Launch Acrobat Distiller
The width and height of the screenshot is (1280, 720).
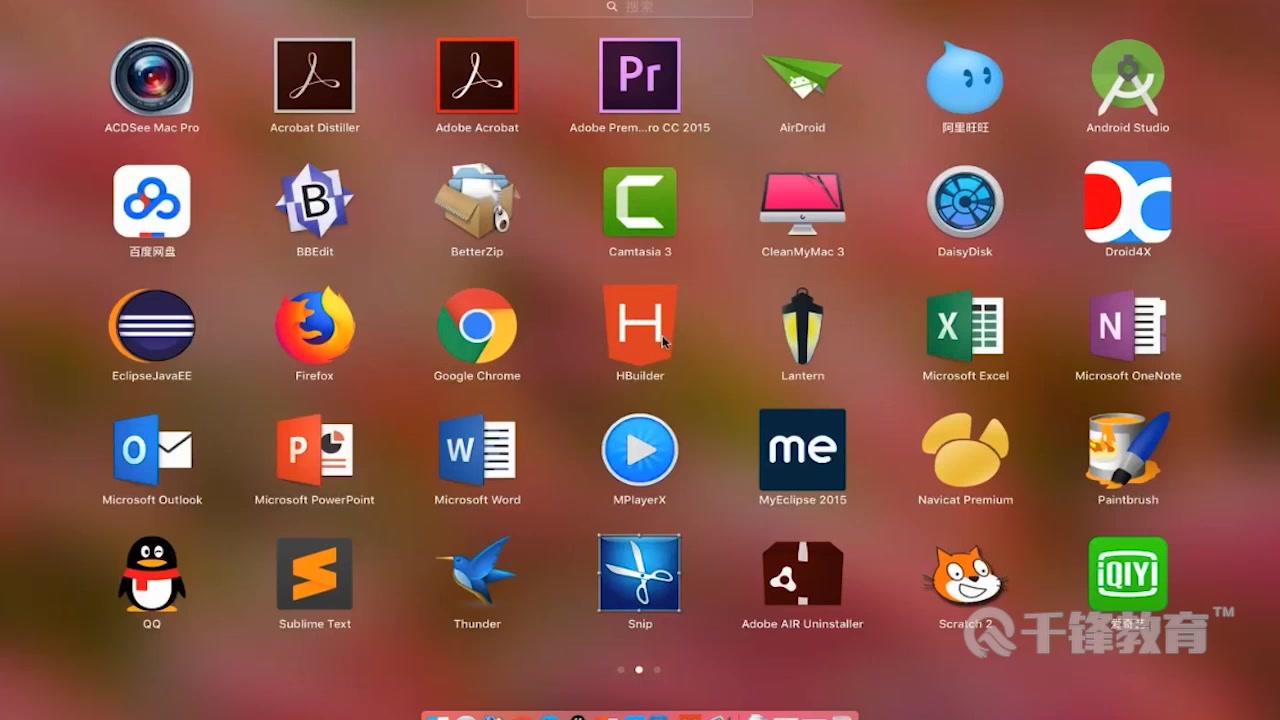point(315,76)
